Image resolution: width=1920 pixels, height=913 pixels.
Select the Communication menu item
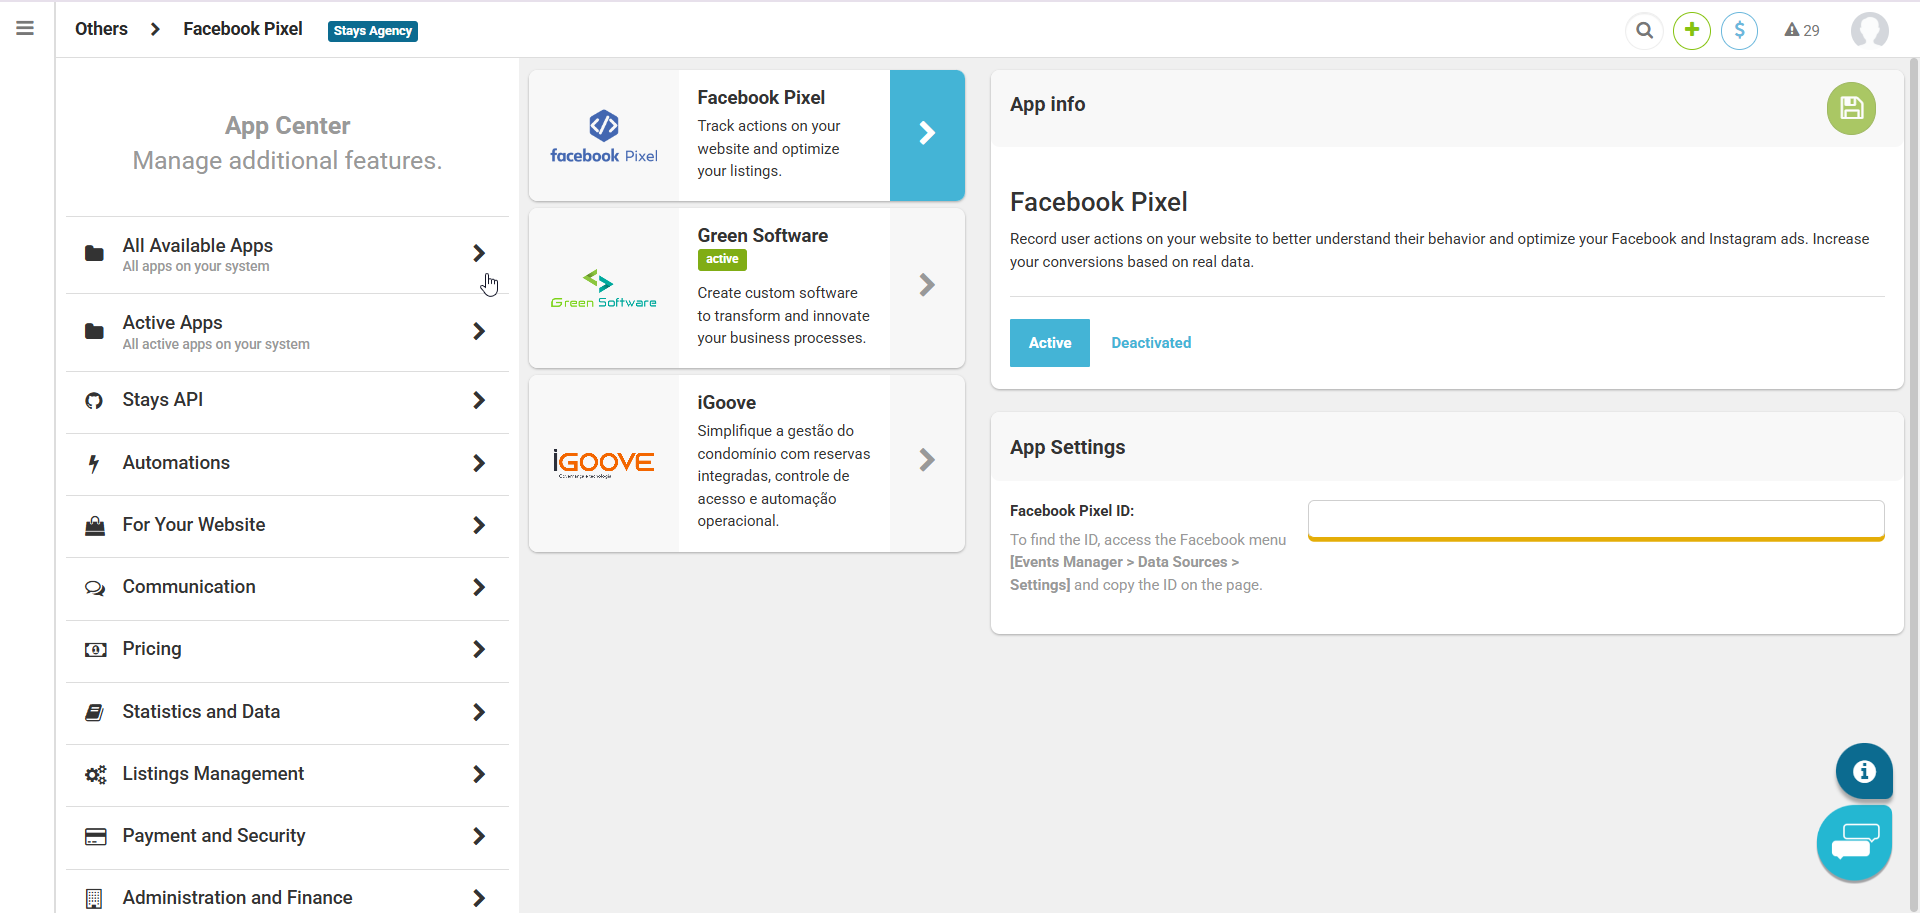tap(287, 587)
